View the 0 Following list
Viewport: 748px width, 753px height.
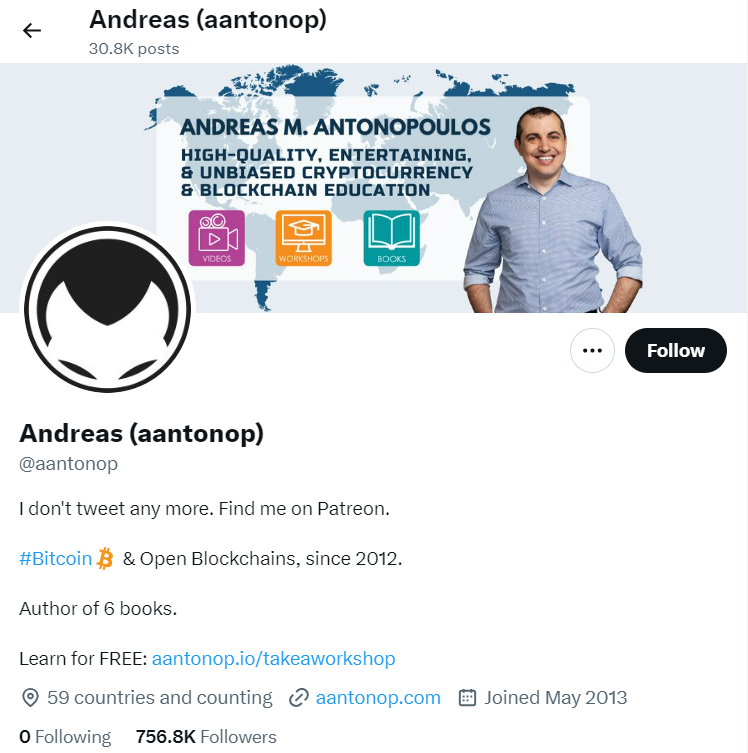tap(65, 737)
